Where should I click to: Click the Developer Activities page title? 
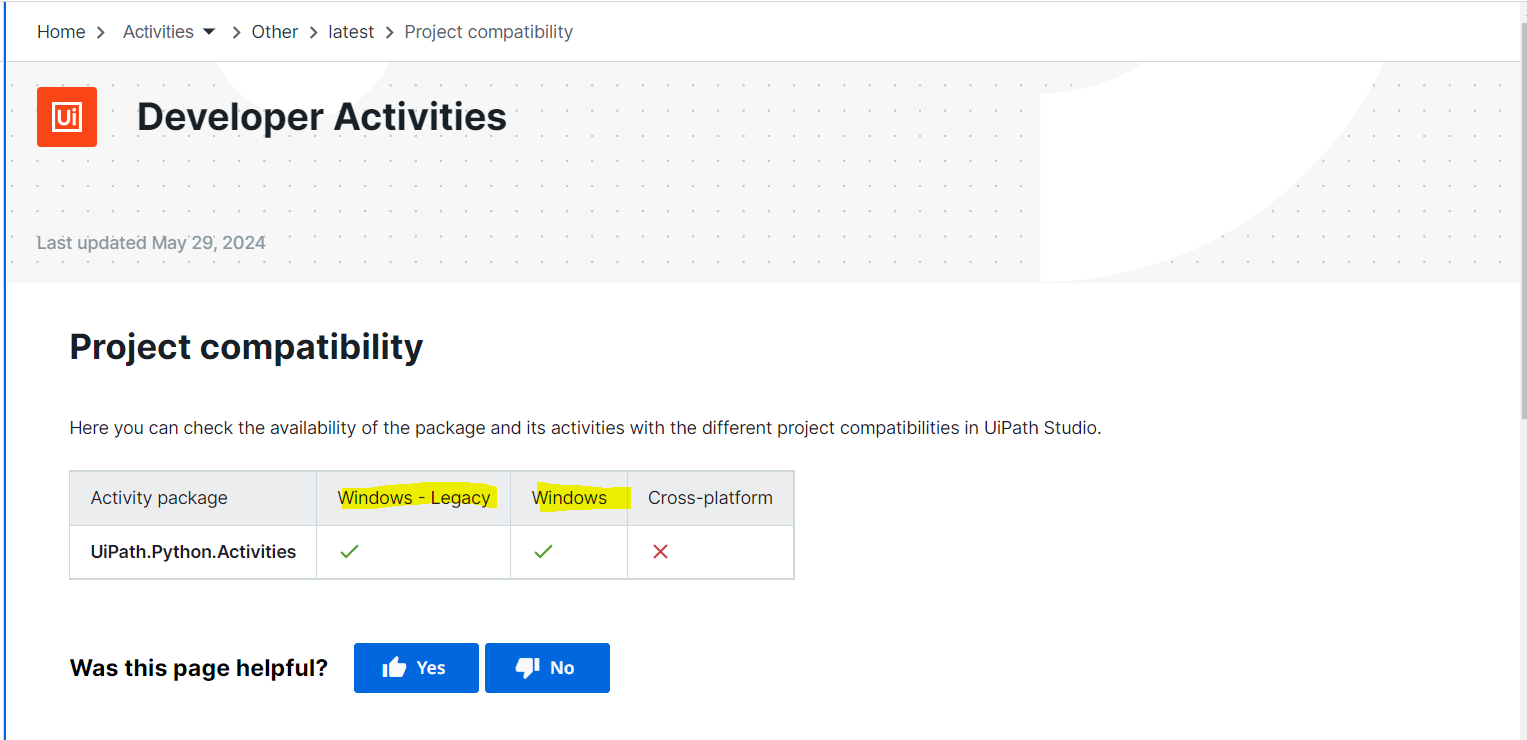click(x=322, y=117)
